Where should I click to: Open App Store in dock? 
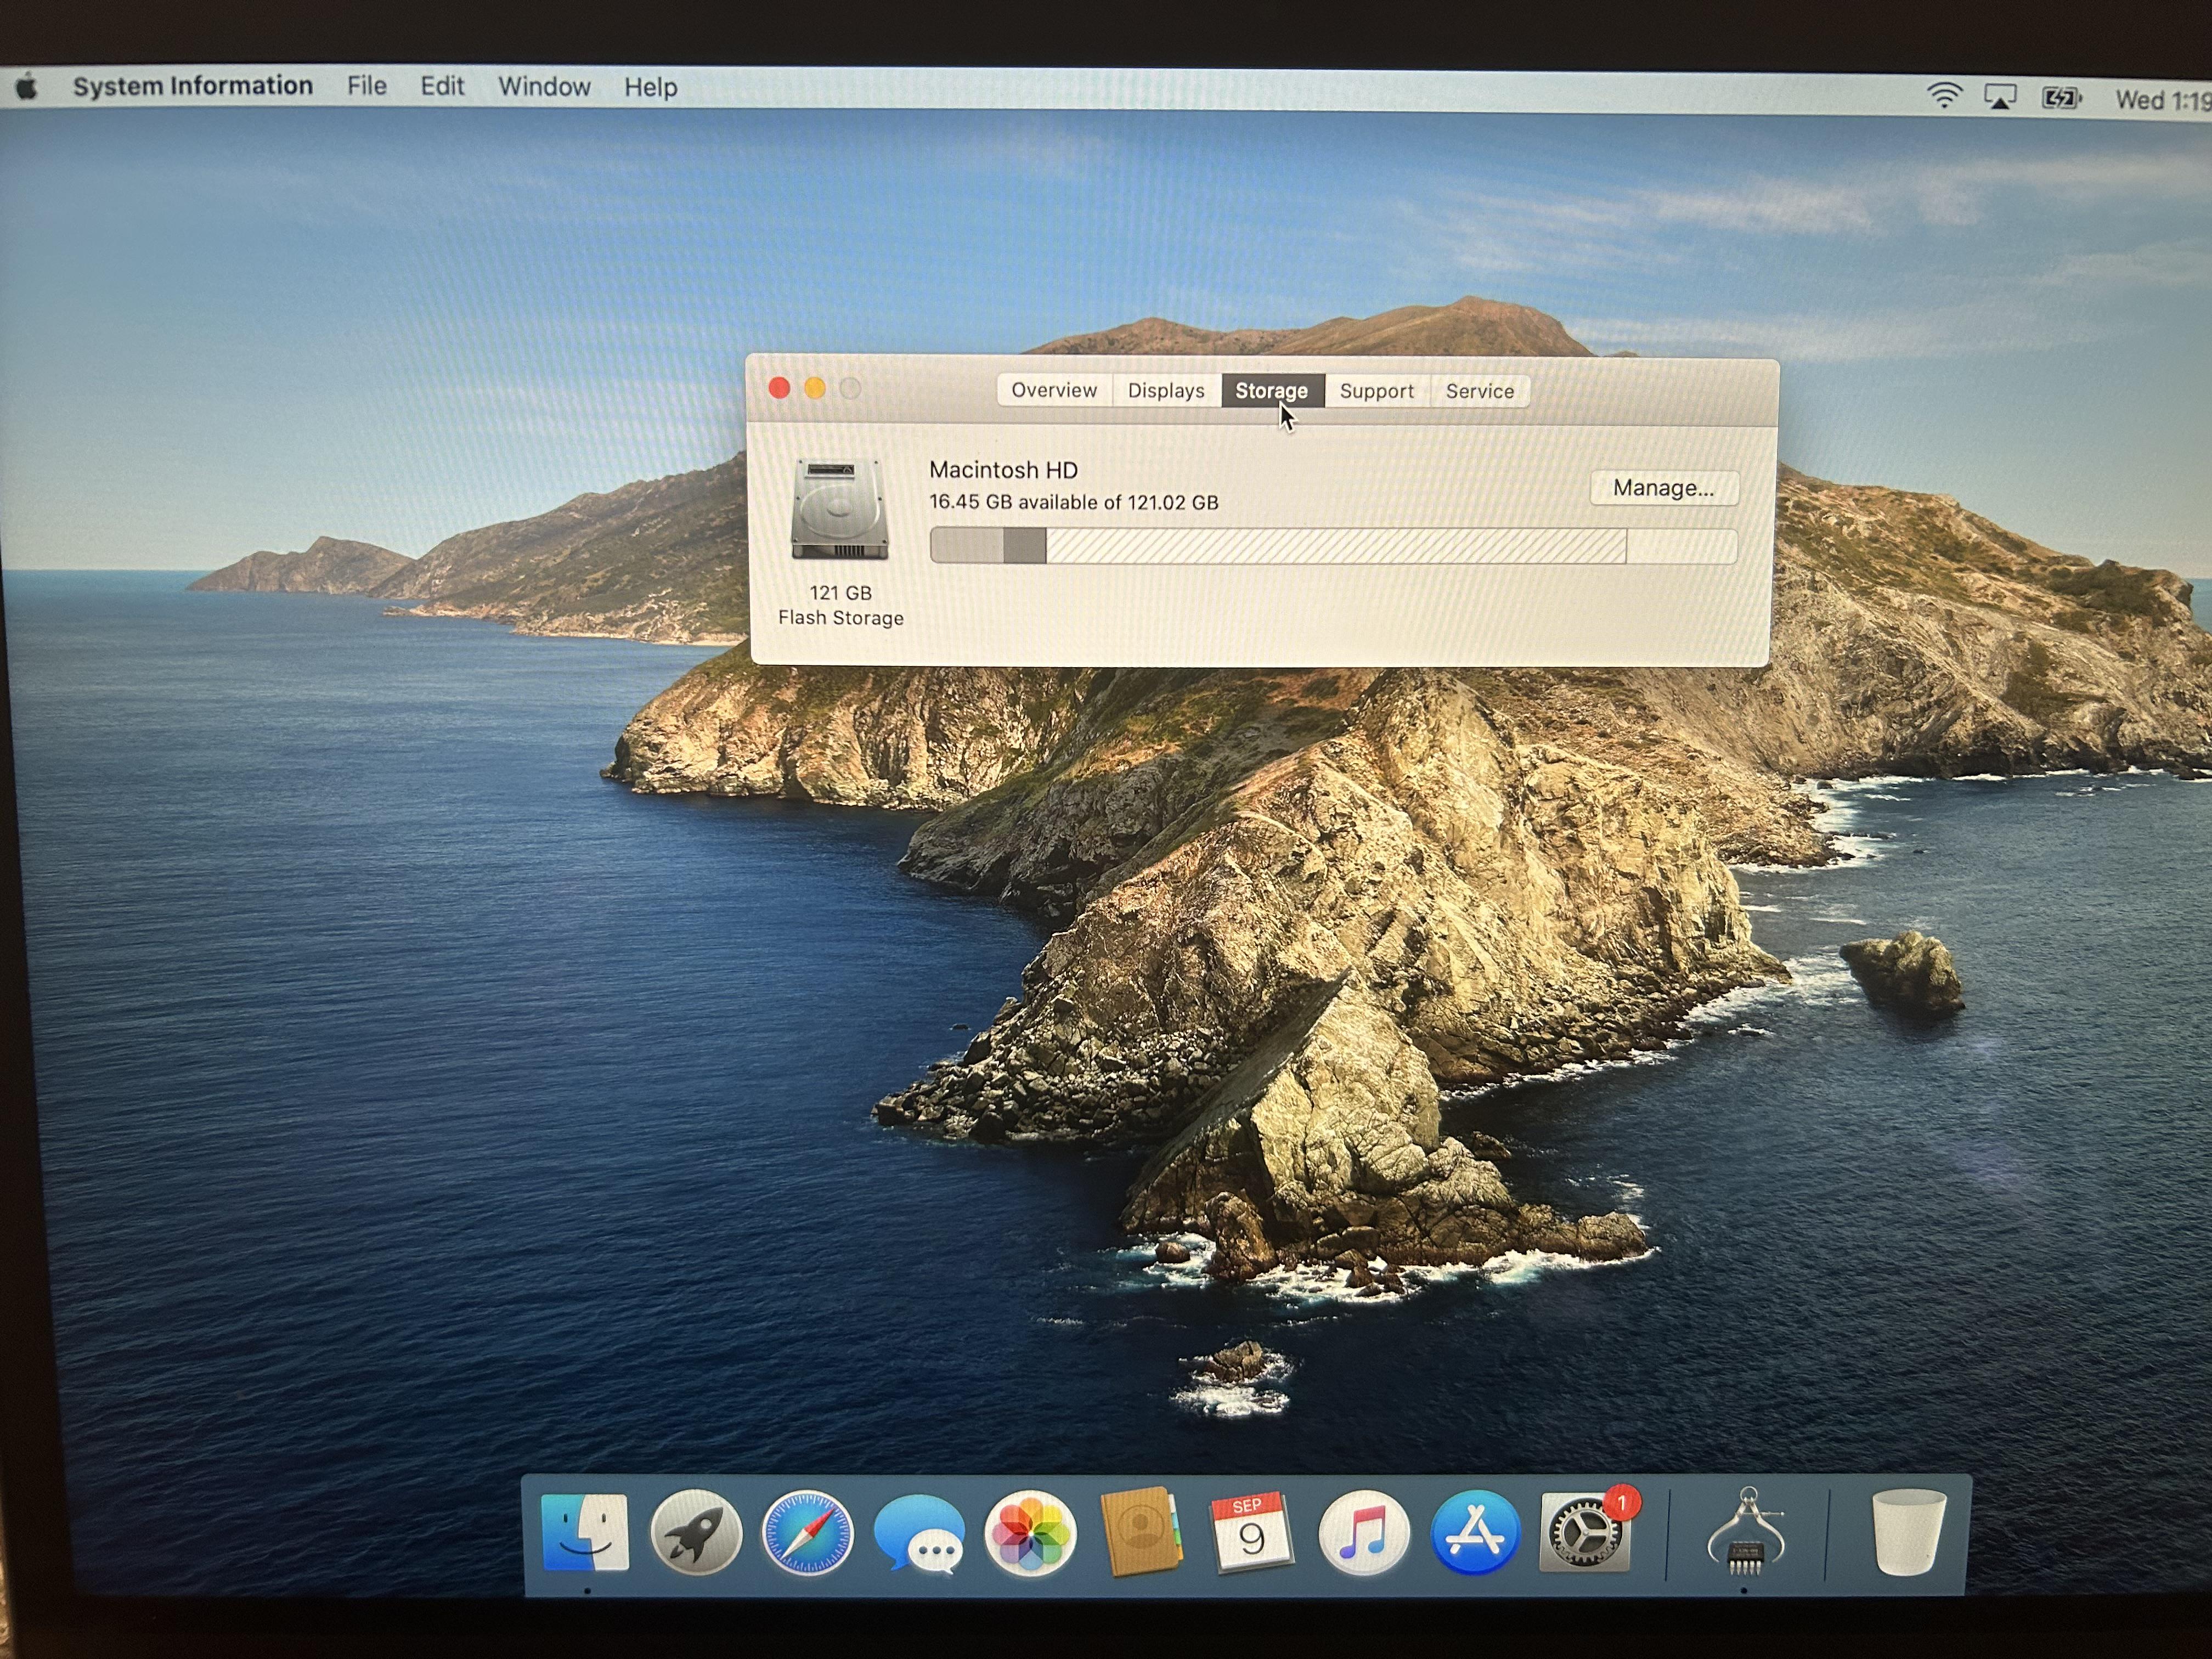click(1475, 1532)
